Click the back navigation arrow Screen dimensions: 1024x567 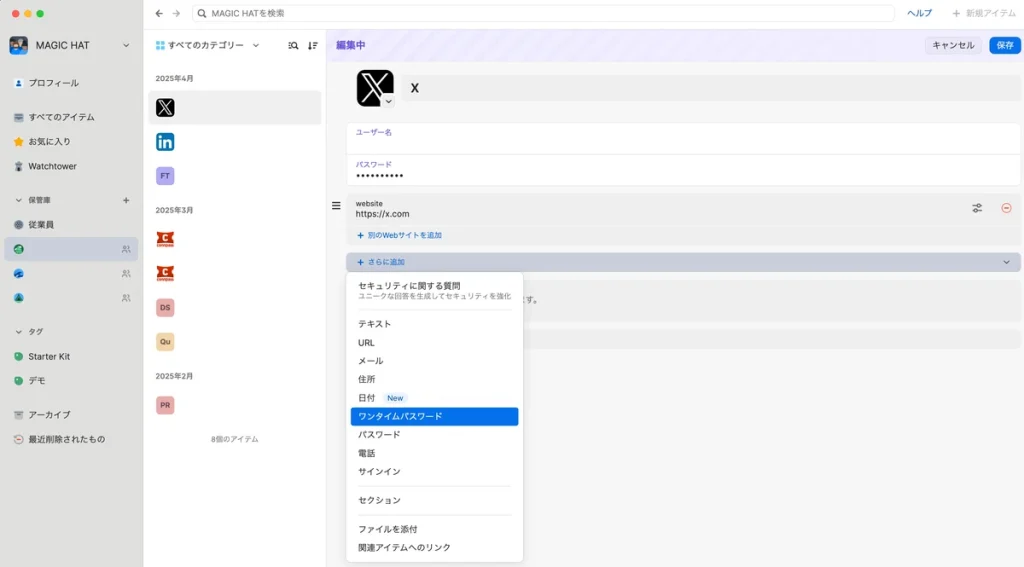[159, 13]
